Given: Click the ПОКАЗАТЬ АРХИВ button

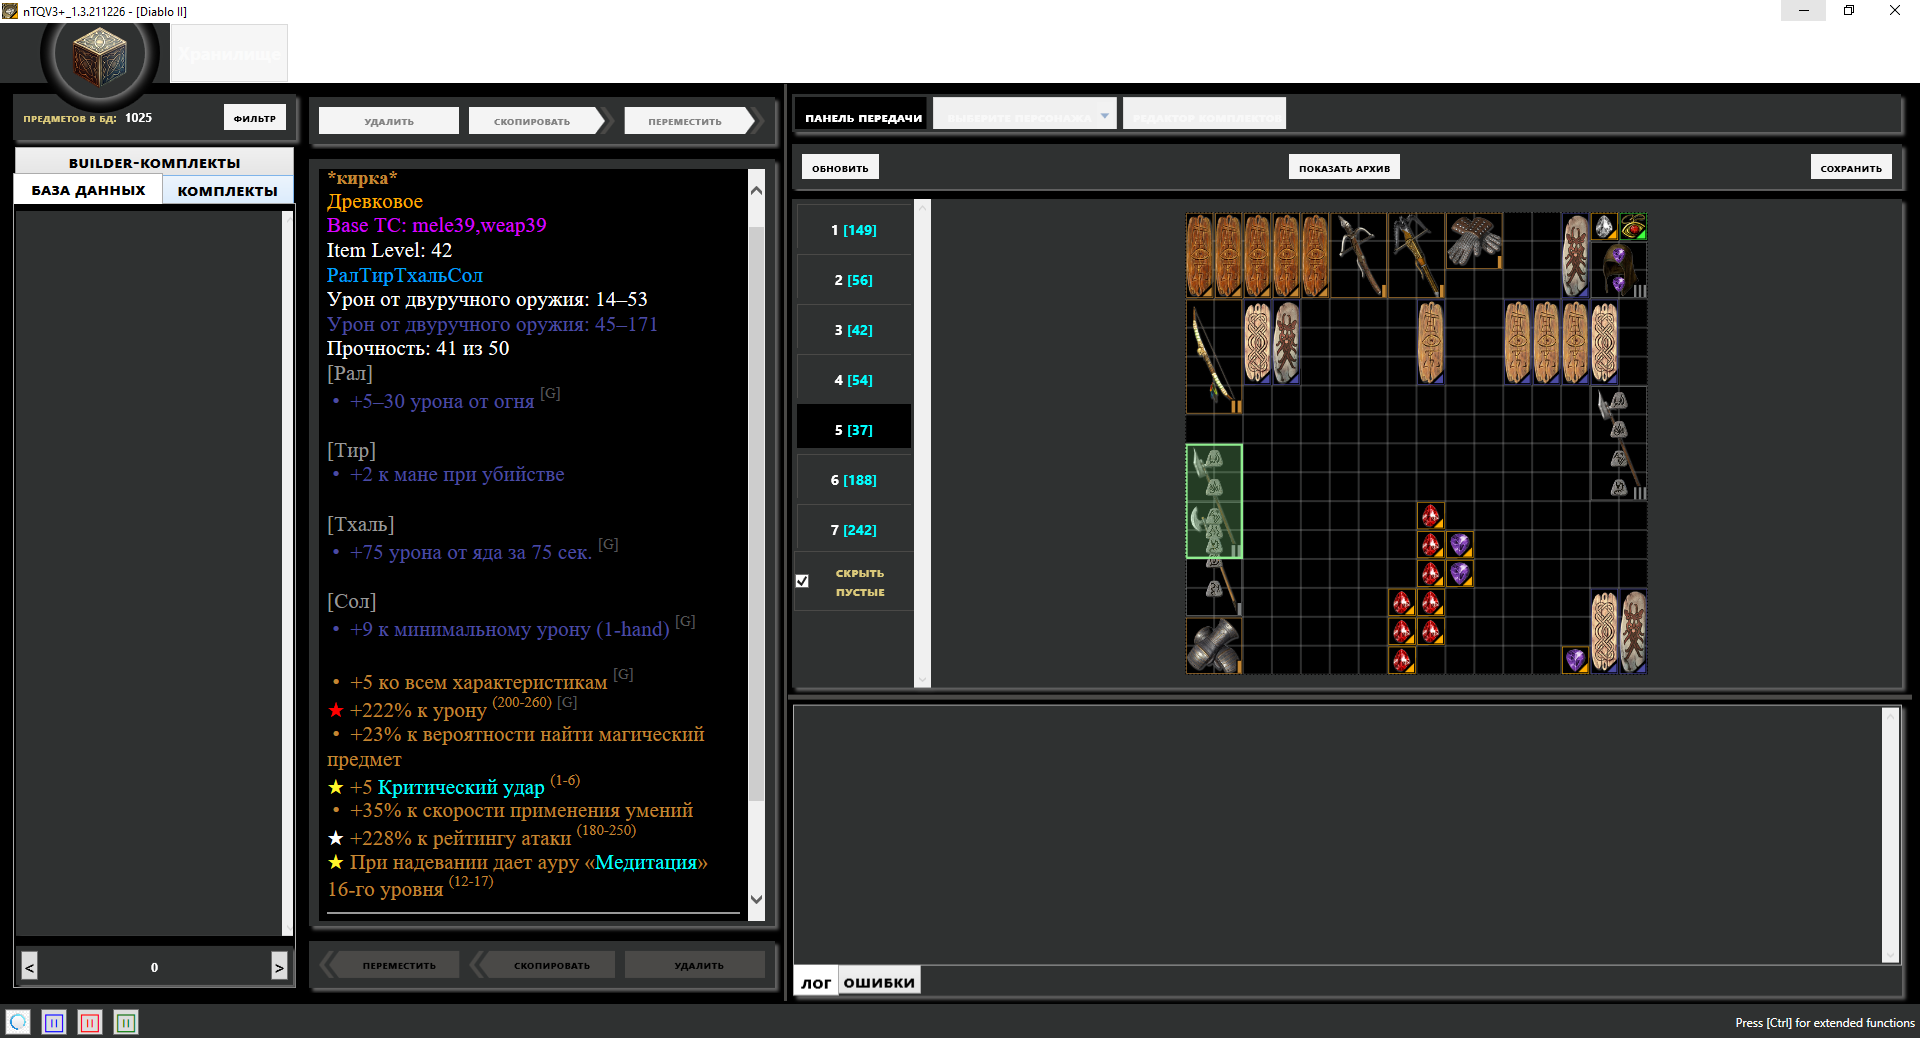Looking at the screenshot, I should click(x=1344, y=168).
